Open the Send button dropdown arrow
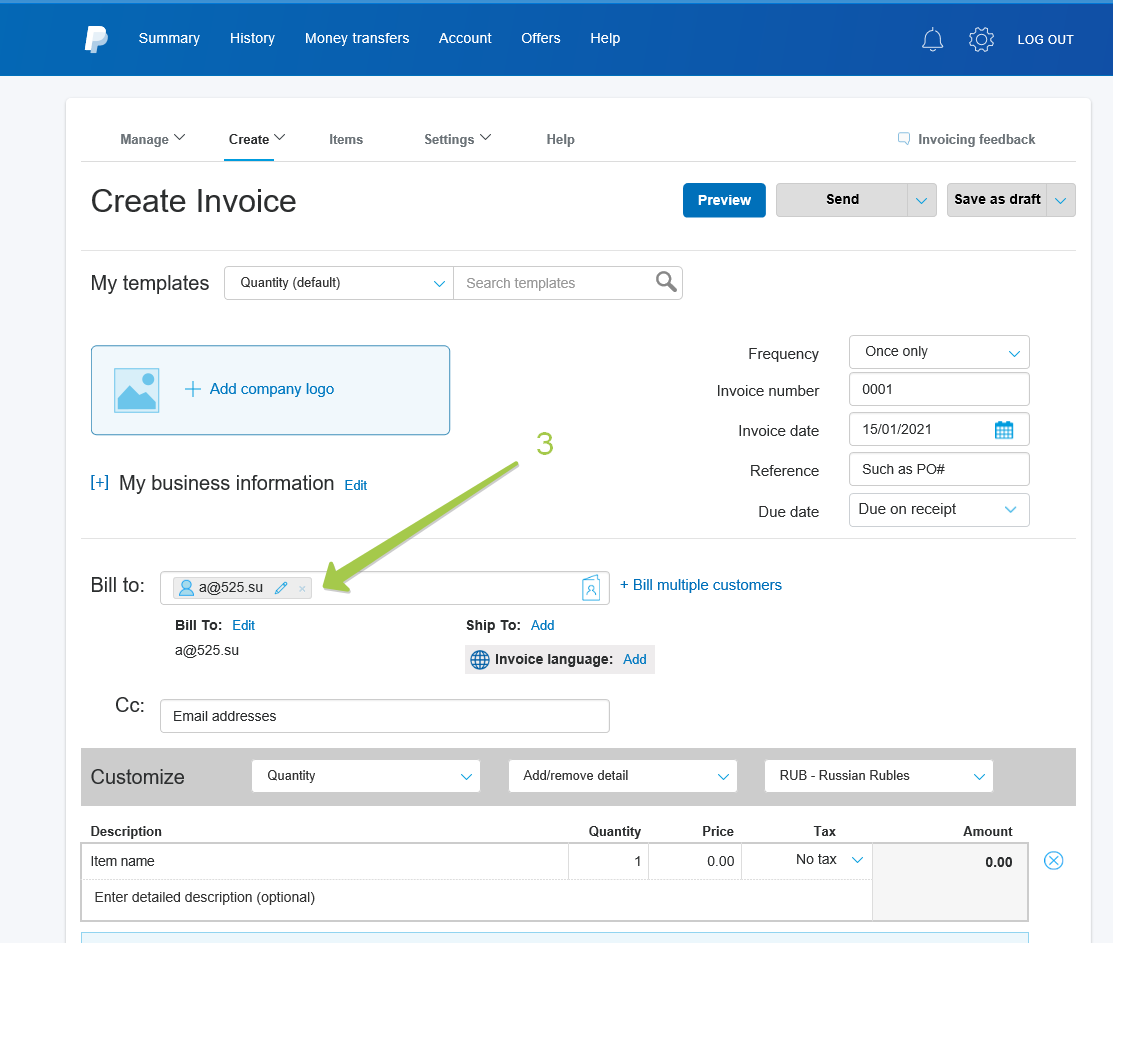The width and height of the screenshot is (1124, 1064). point(921,200)
